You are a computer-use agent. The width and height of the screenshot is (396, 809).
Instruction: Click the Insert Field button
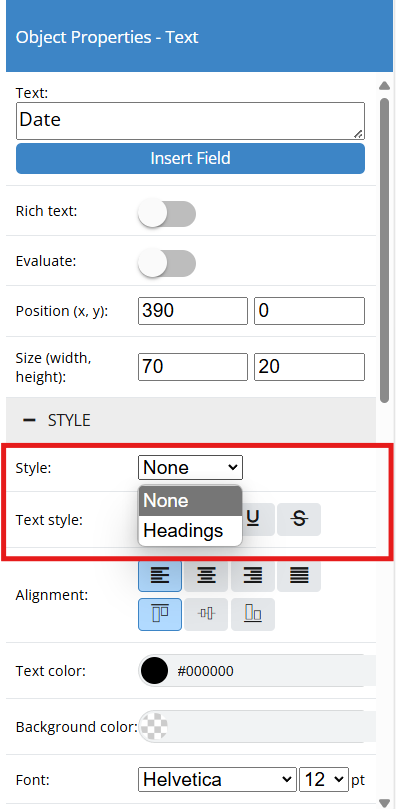click(x=190, y=158)
